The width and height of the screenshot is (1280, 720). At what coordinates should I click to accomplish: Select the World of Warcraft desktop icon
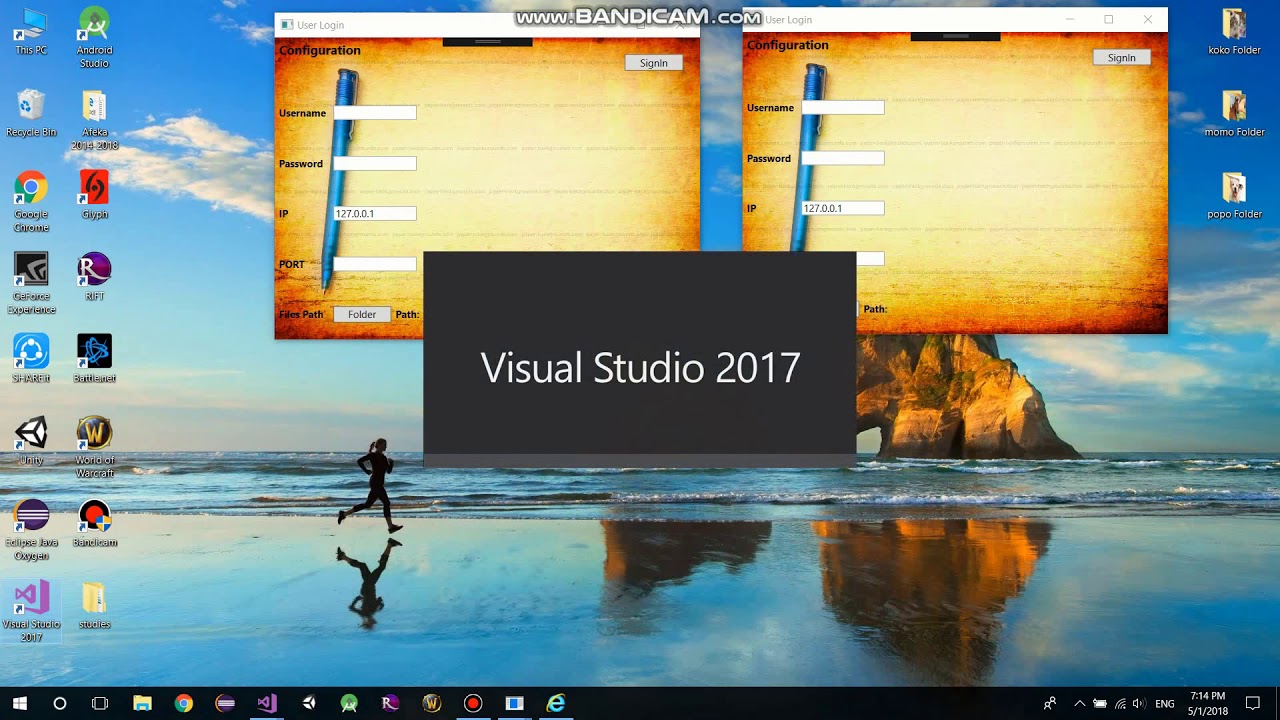click(94, 447)
